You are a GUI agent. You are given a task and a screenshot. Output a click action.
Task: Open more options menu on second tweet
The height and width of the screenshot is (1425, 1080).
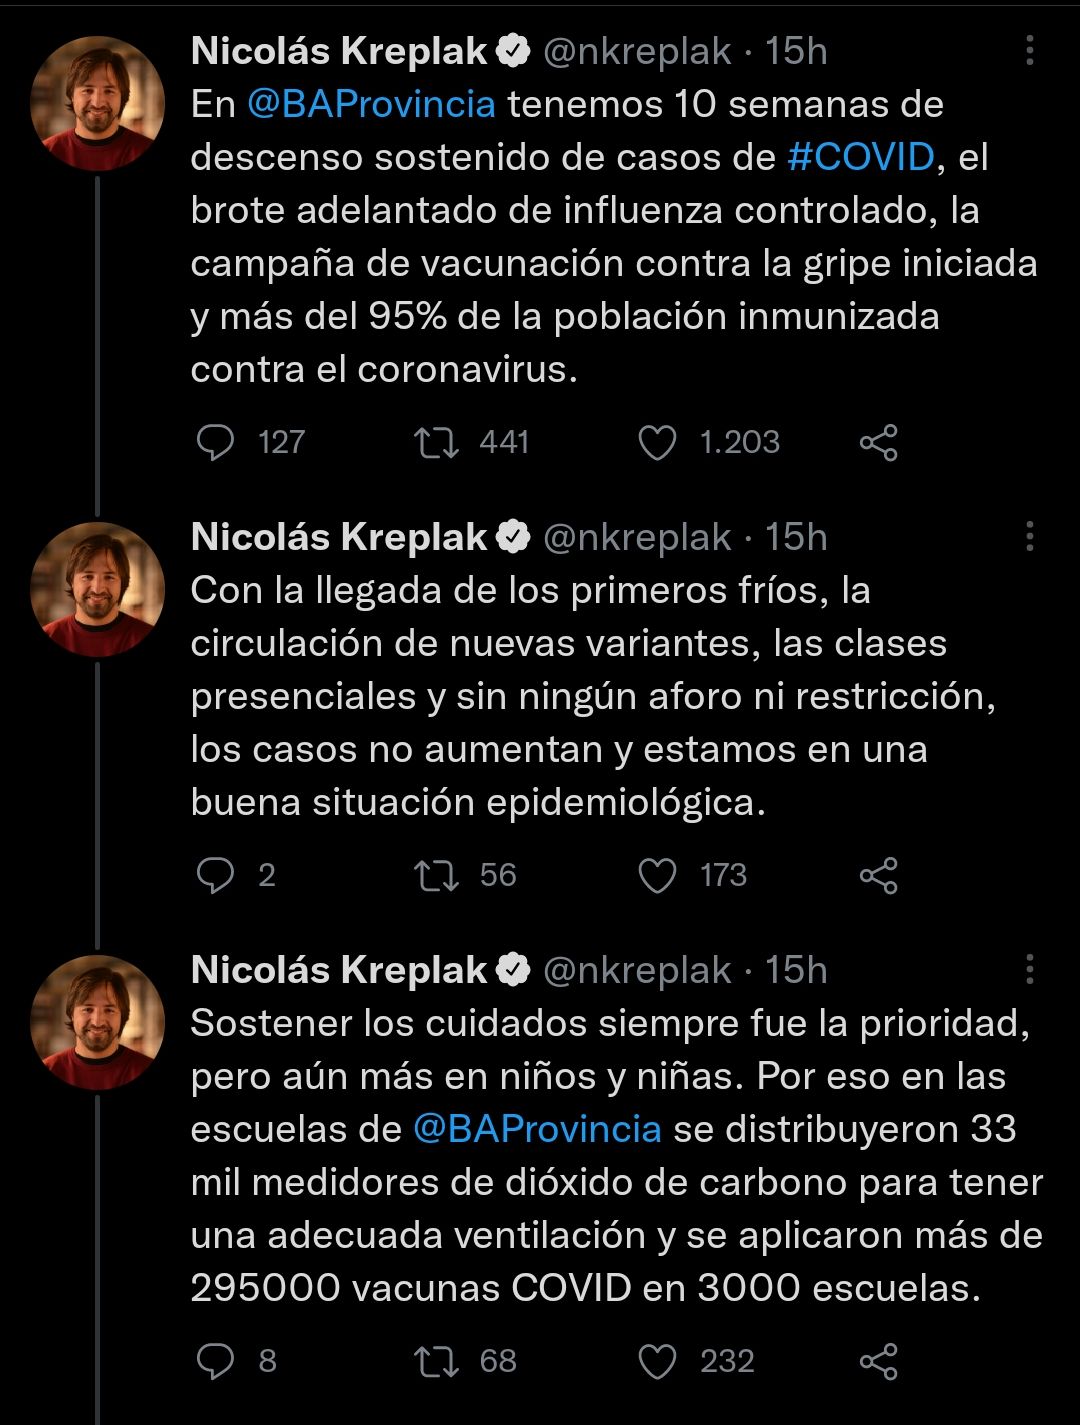click(1029, 537)
